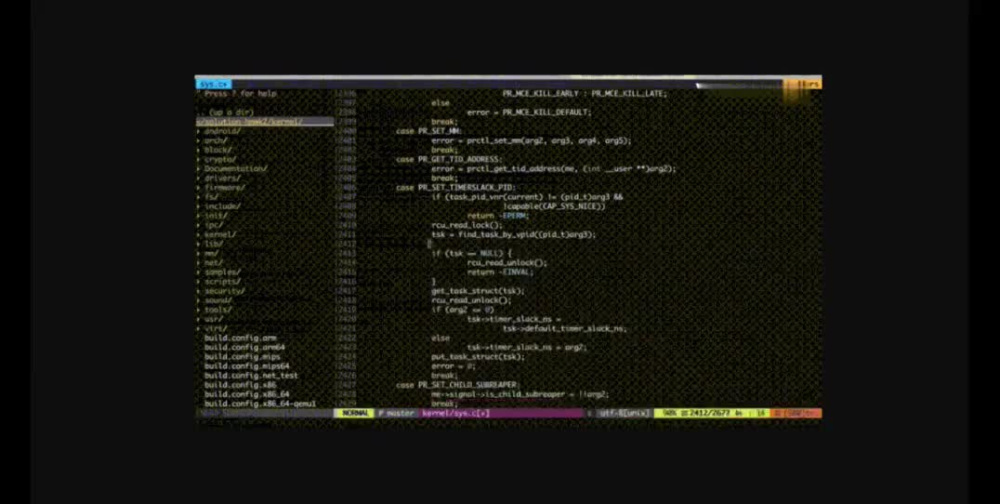The height and width of the screenshot is (504, 1000).
Task: Switch to the sys.c+ tab
Action: point(213,84)
